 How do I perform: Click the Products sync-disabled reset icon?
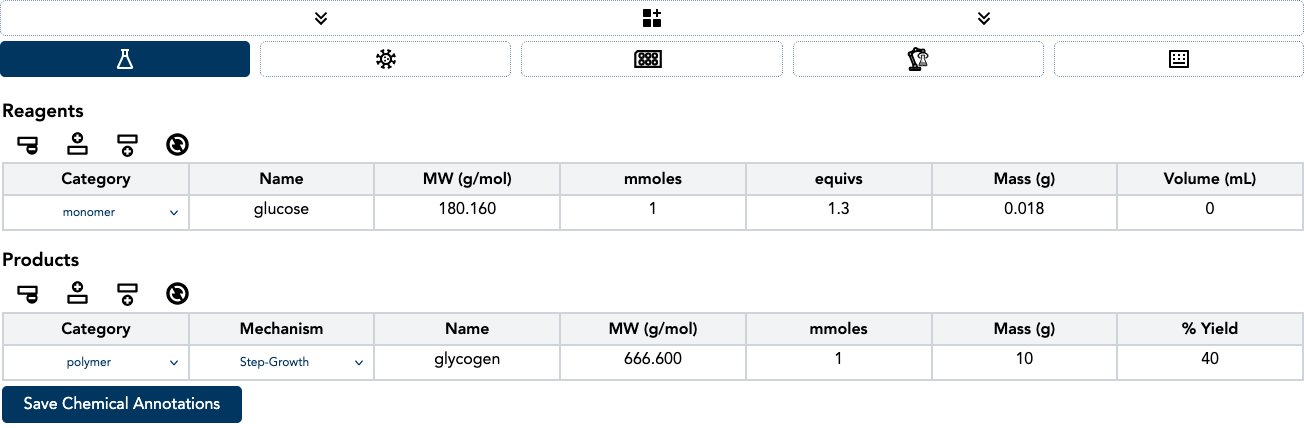[x=177, y=294]
